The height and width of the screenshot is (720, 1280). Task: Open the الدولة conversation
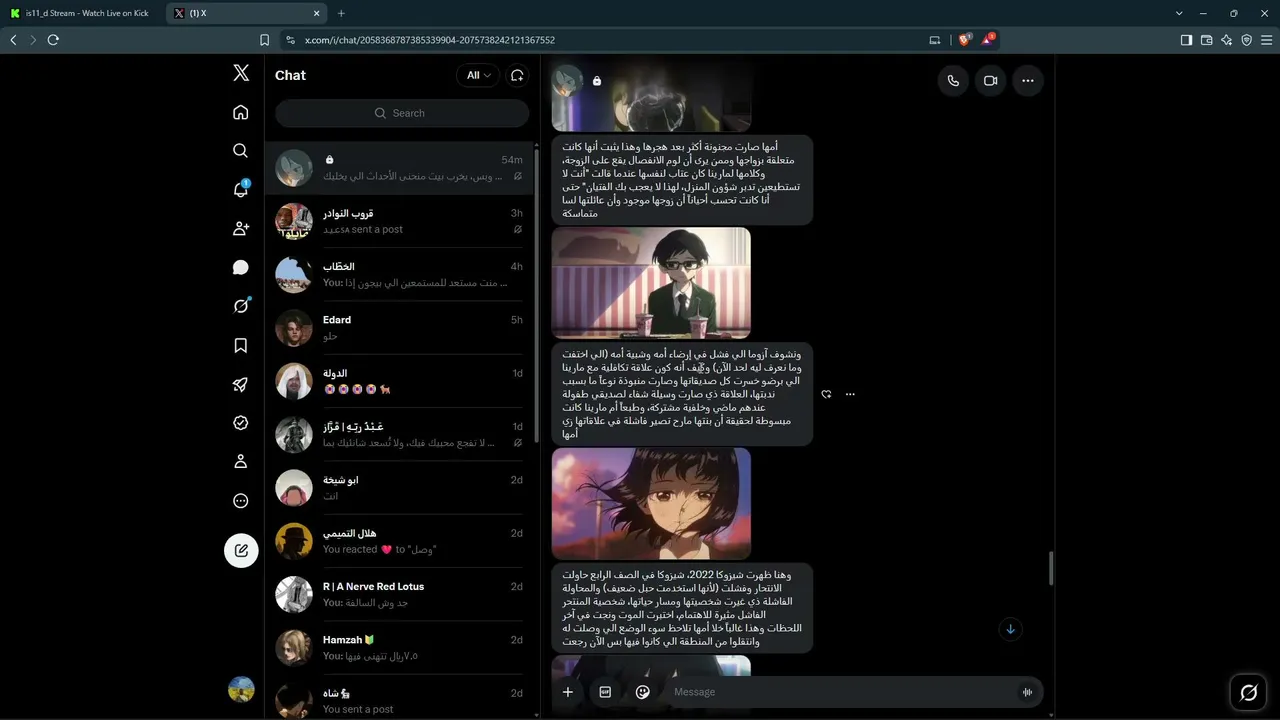(x=400, y=381)
